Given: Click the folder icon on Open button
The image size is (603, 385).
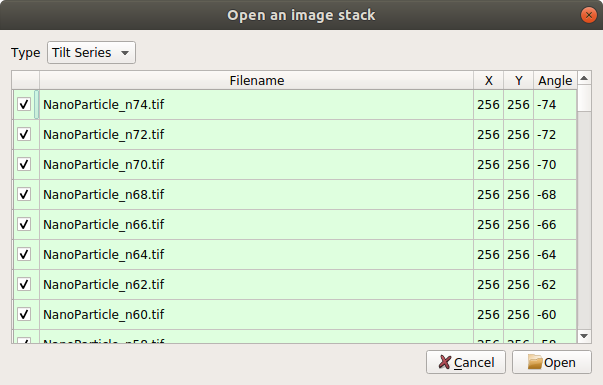Looking at the screenshot, I should point(535,362).
